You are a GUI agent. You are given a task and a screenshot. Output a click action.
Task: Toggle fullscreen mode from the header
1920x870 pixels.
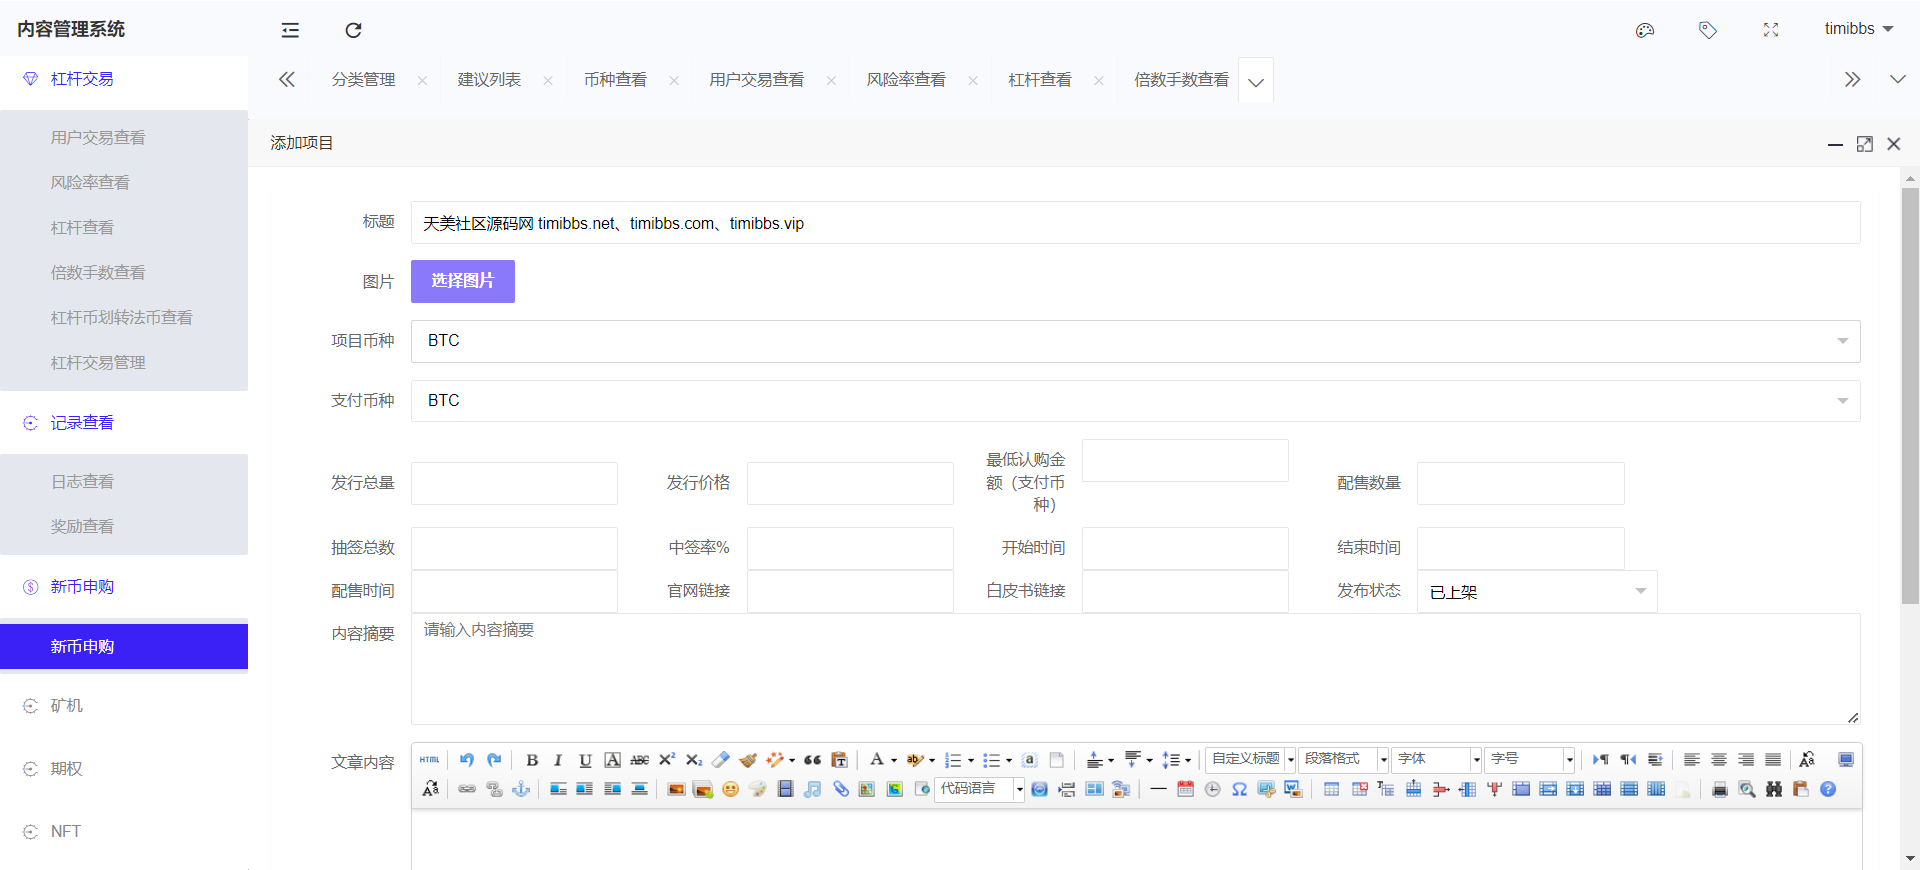tap(1771, 30)
